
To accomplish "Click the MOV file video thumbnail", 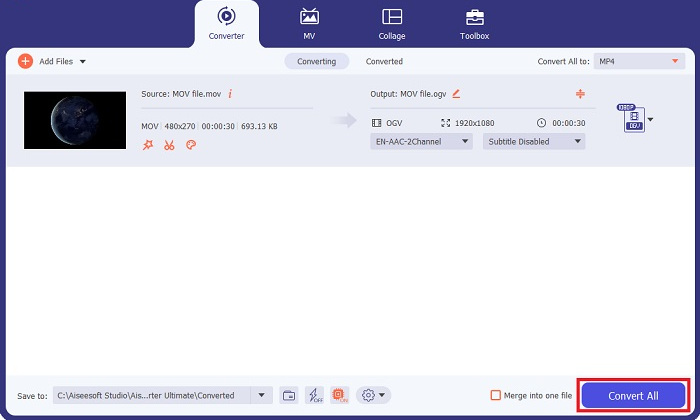I will tap(75, 120).
